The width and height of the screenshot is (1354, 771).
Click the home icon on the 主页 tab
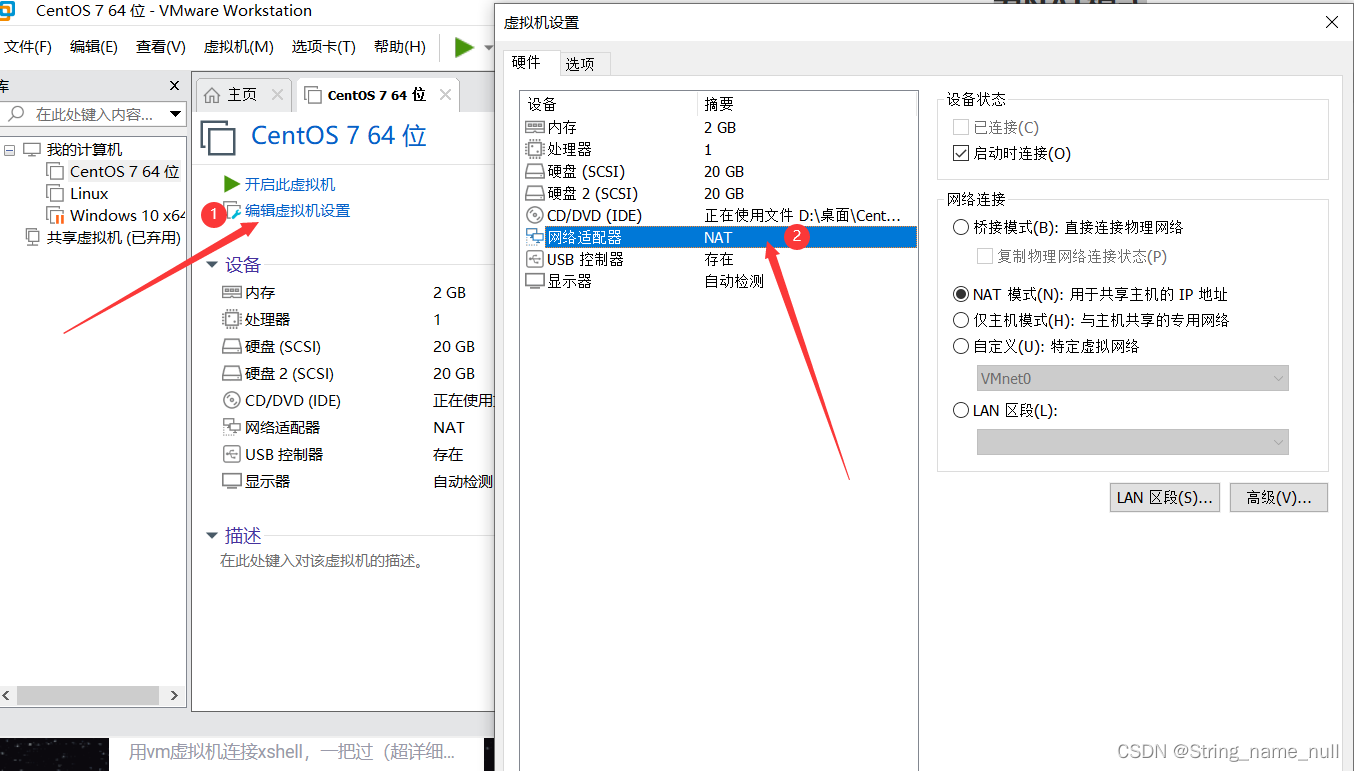(212, 95)
